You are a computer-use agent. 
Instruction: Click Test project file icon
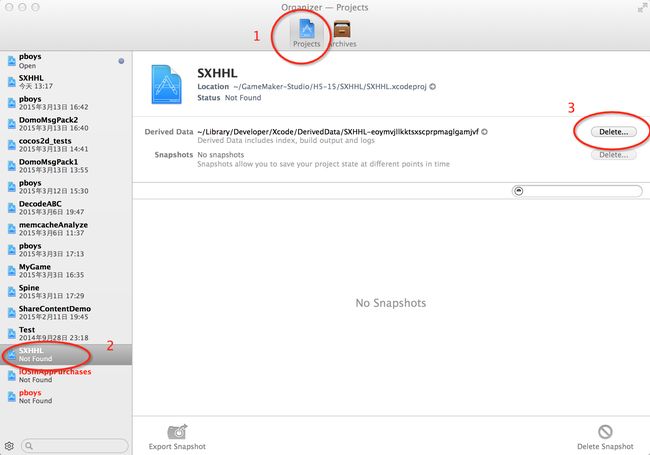[x=12, y=334]
